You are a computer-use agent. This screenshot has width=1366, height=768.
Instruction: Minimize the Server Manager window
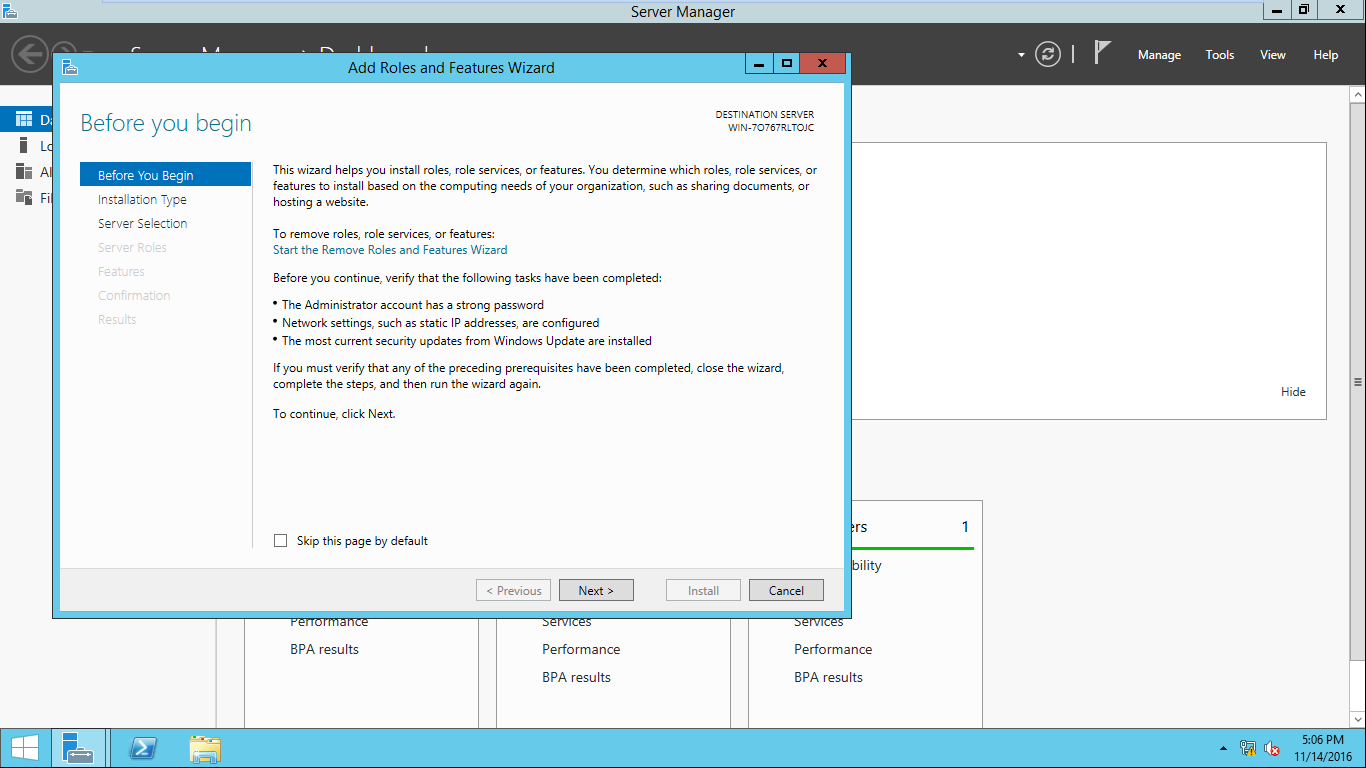click(1277, 10)
